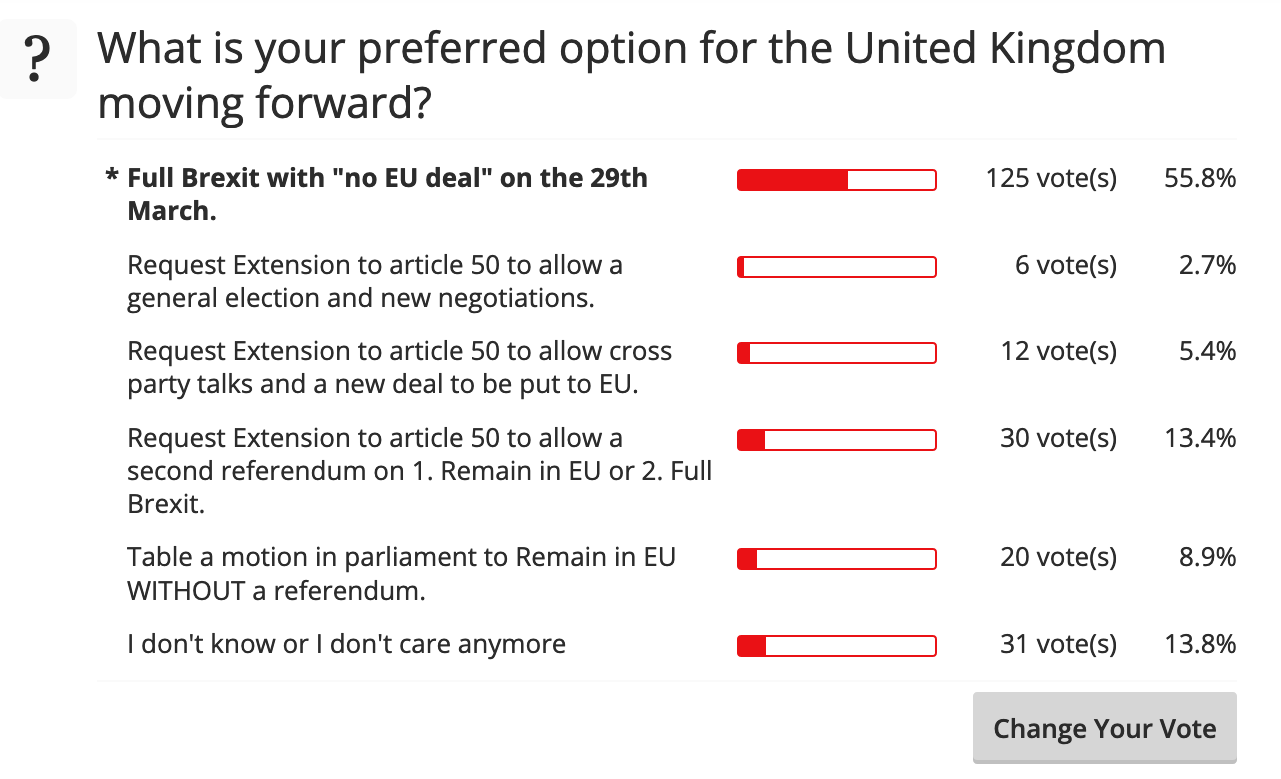Select the Full Brexit "no EU deal" option
Image resolution: width=1281 pixels, height=779 pixels.
pos(387,194)
